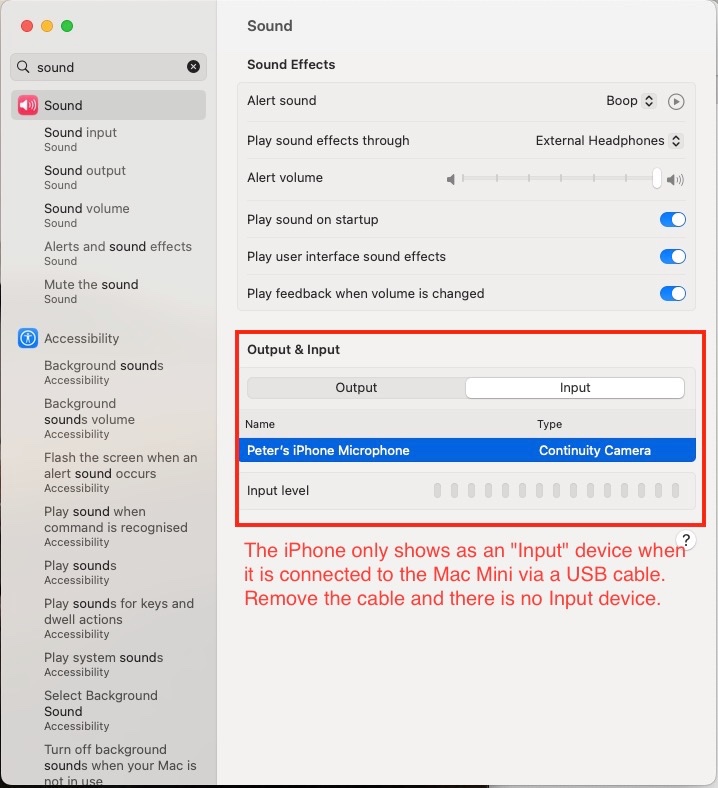Play the Boop alert sound preview
Viewport: 718px width, 788px height.
tap(676, 102)
